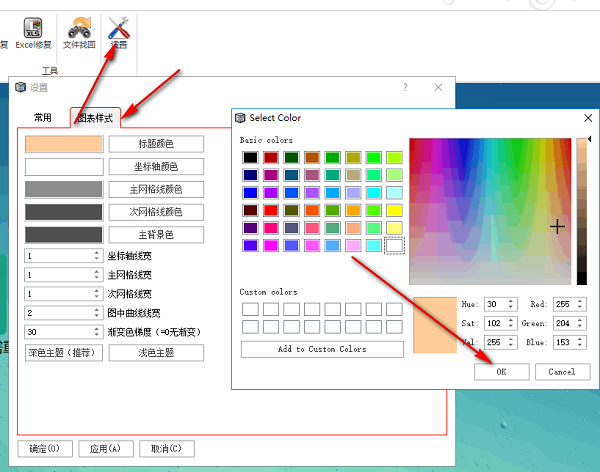
Task: Open the 文件找回 file recovery tool
Action: click(x=79, y=33)
